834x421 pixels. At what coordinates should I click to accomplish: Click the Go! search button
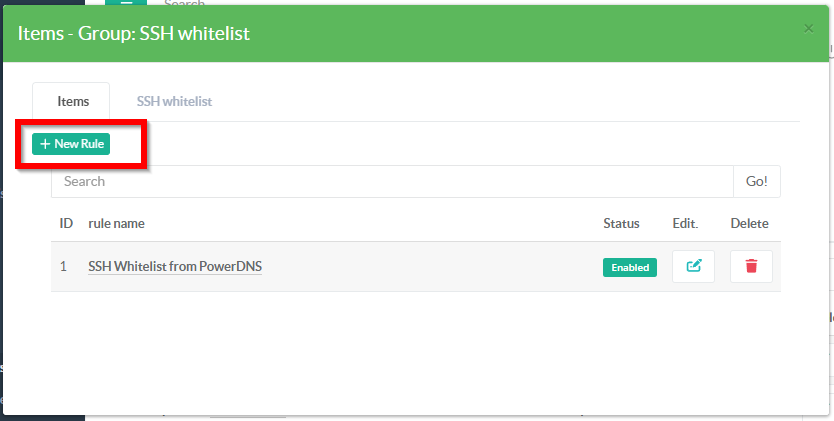click(x=756, y=181)
